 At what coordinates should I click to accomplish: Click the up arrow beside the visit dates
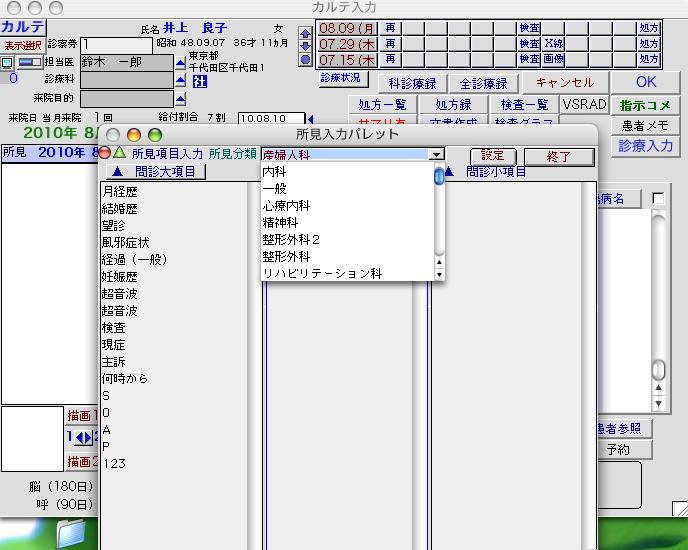point(305,33)
